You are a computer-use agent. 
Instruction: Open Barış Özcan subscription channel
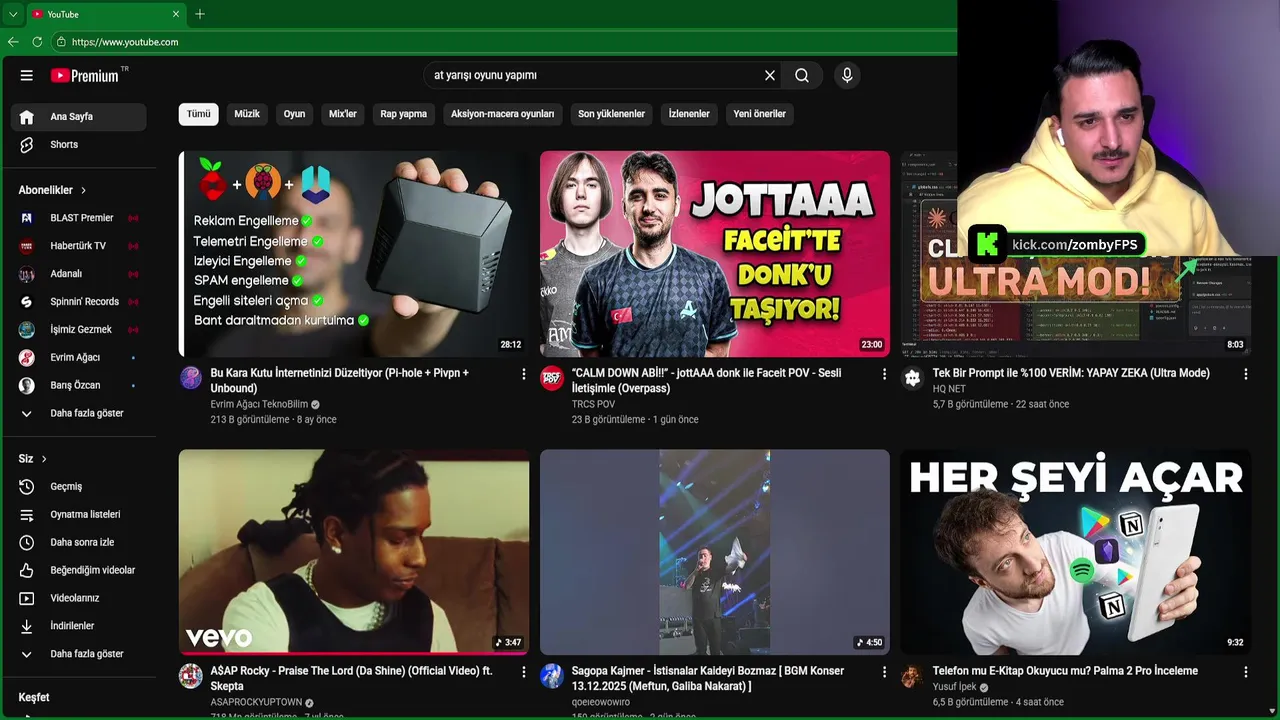coord(78,386)
